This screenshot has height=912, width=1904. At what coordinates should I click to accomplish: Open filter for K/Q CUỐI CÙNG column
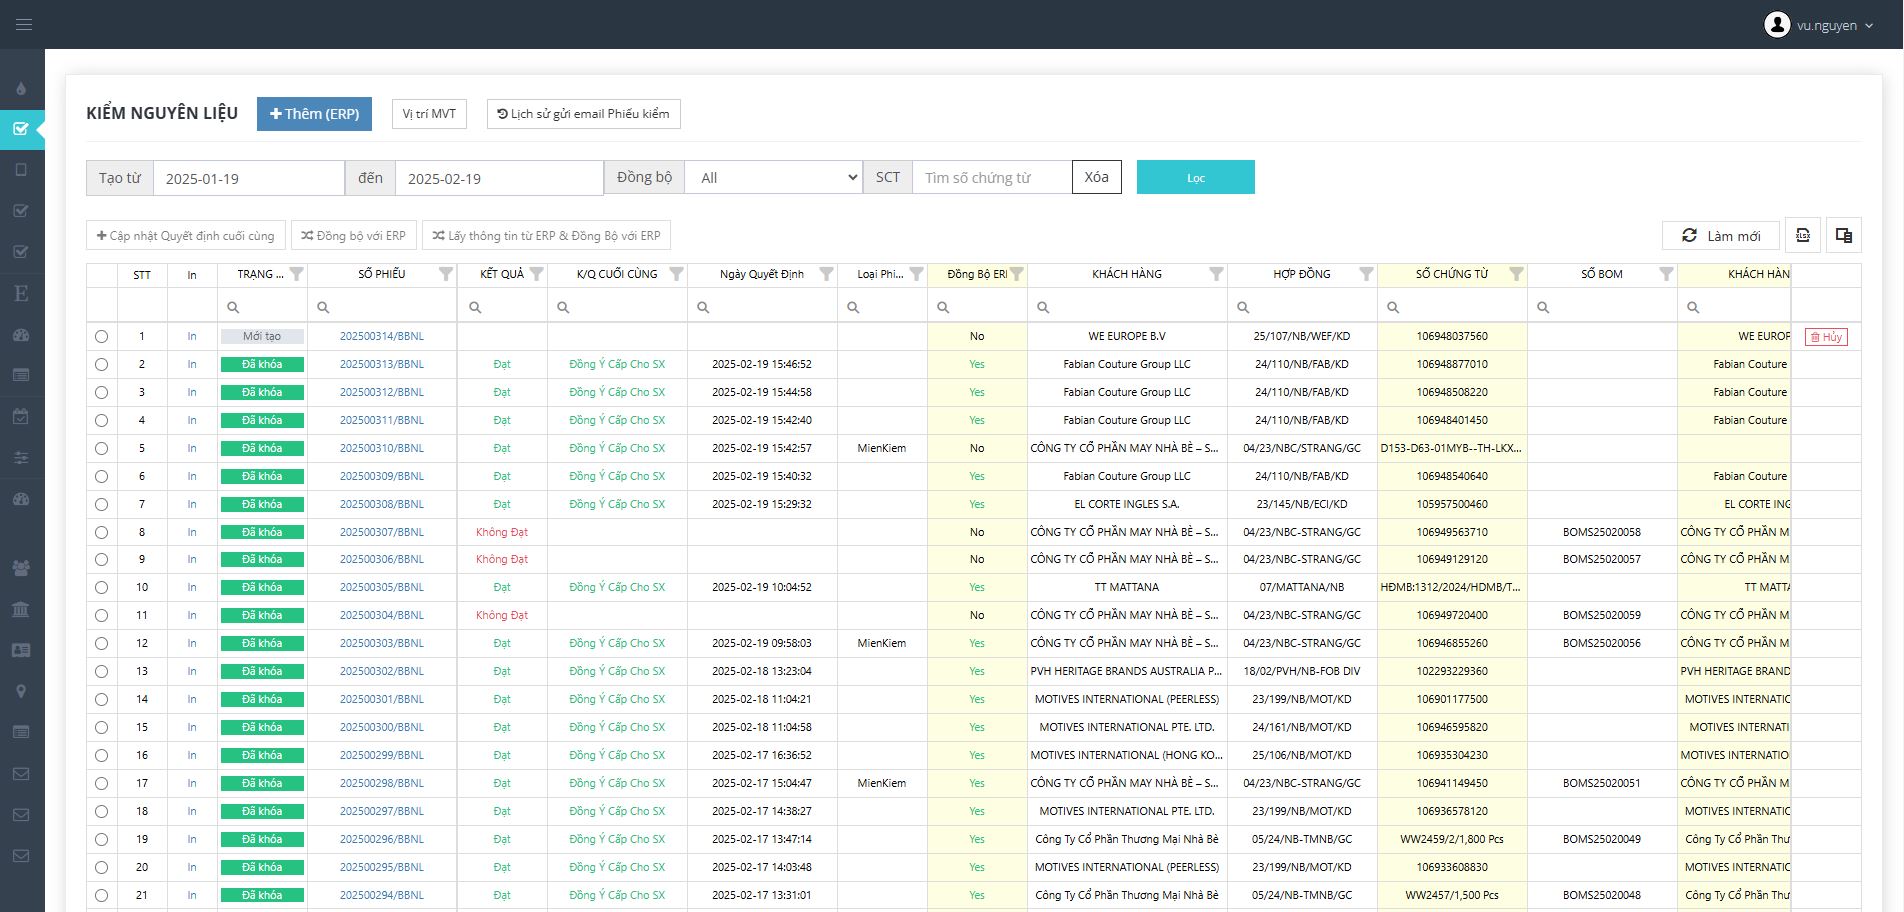click(676, 274)
